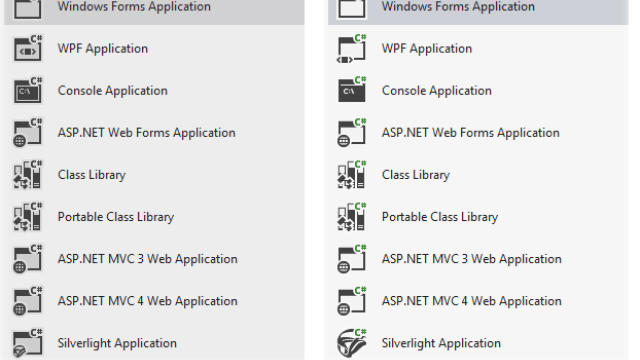Click ASP.NET Web Forms icon in left list
This screenshot has width=640, height=360.
28,132
